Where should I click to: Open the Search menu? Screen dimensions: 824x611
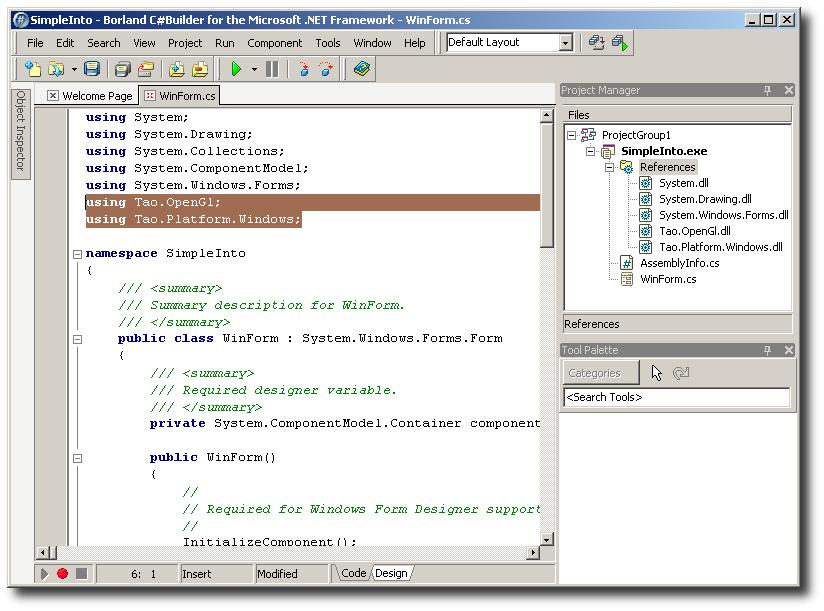pyautogui.click(x=104, y=43)
